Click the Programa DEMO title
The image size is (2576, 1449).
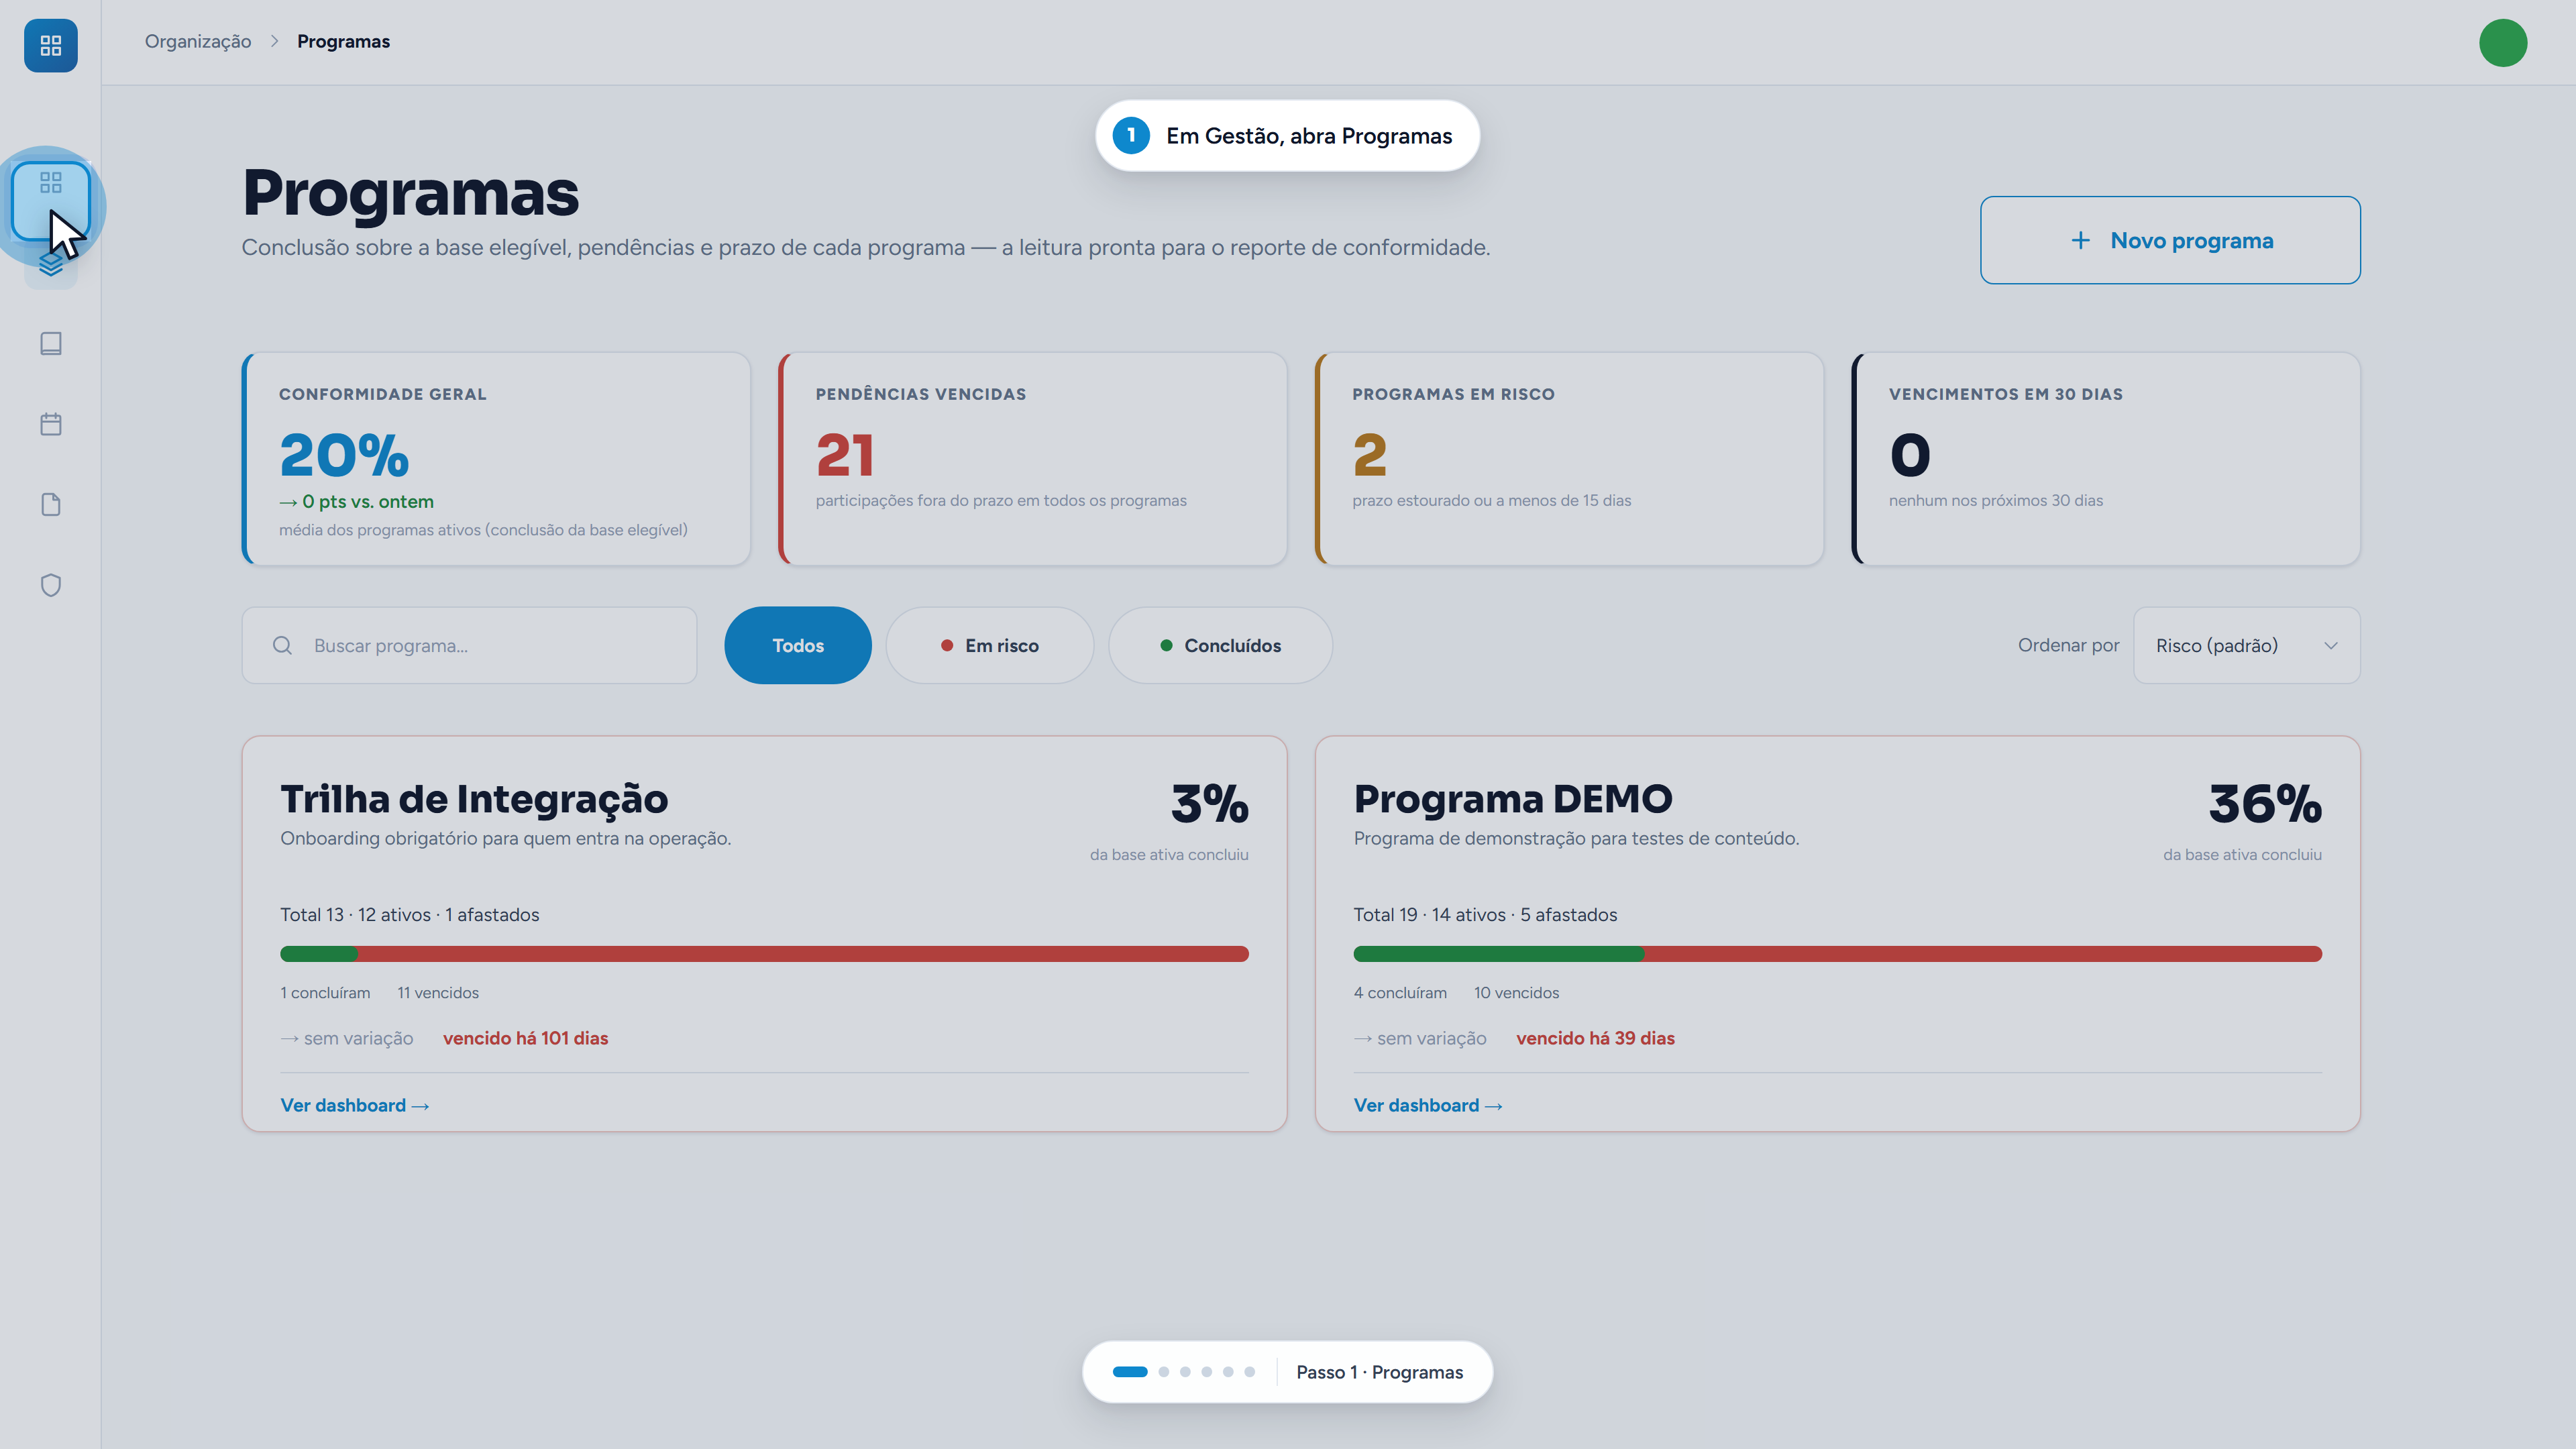(x=1513, y=799)
